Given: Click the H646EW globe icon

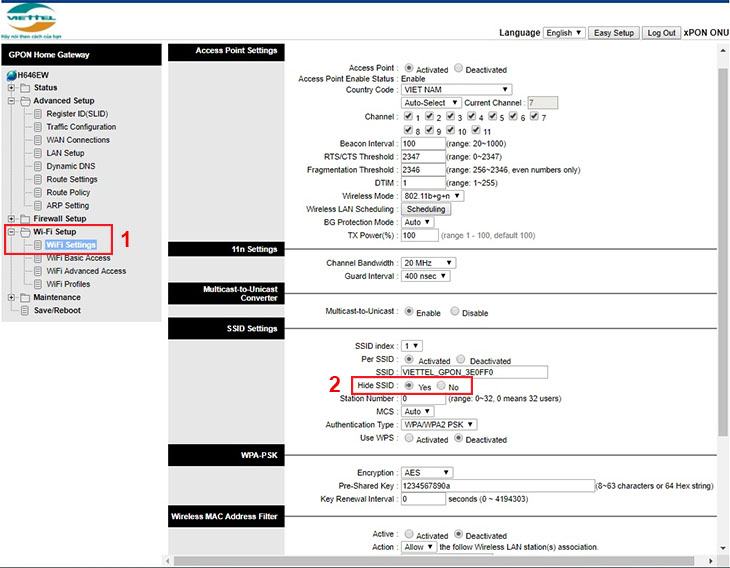Looking at the screenshot, I should click(x=12, y=75).
